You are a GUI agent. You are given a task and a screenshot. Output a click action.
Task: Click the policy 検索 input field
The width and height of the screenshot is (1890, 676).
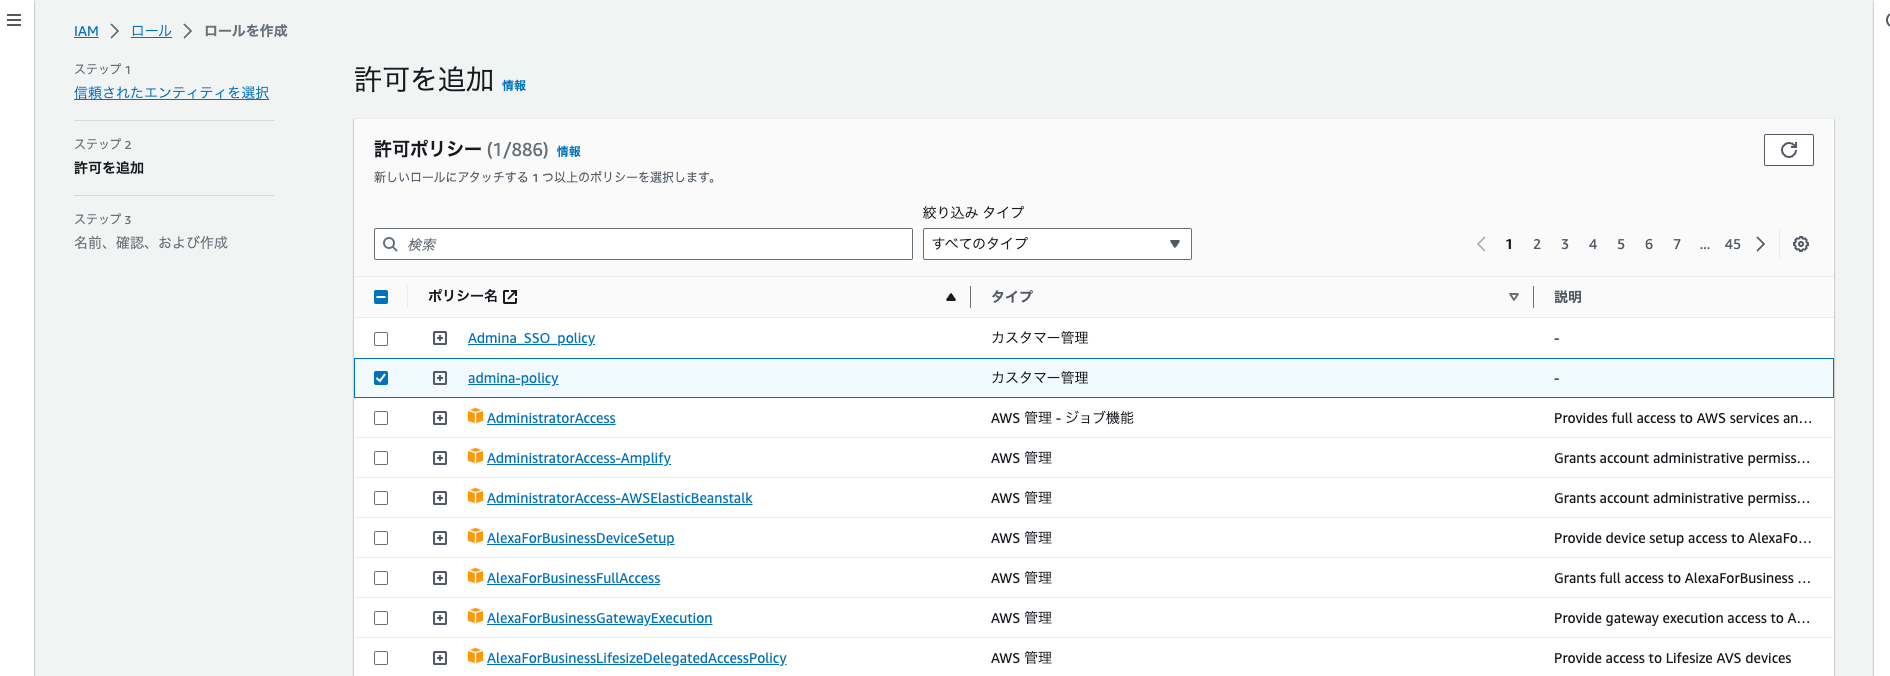[x=643, y=244]
